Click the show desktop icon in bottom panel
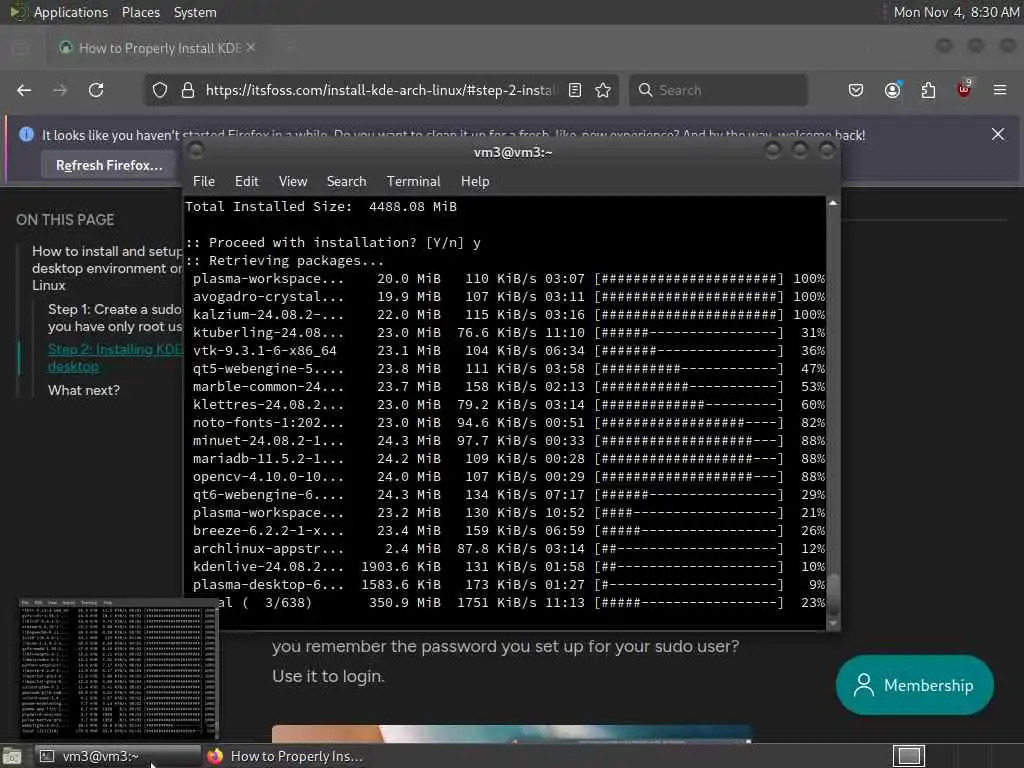 [x=12, y=756]
